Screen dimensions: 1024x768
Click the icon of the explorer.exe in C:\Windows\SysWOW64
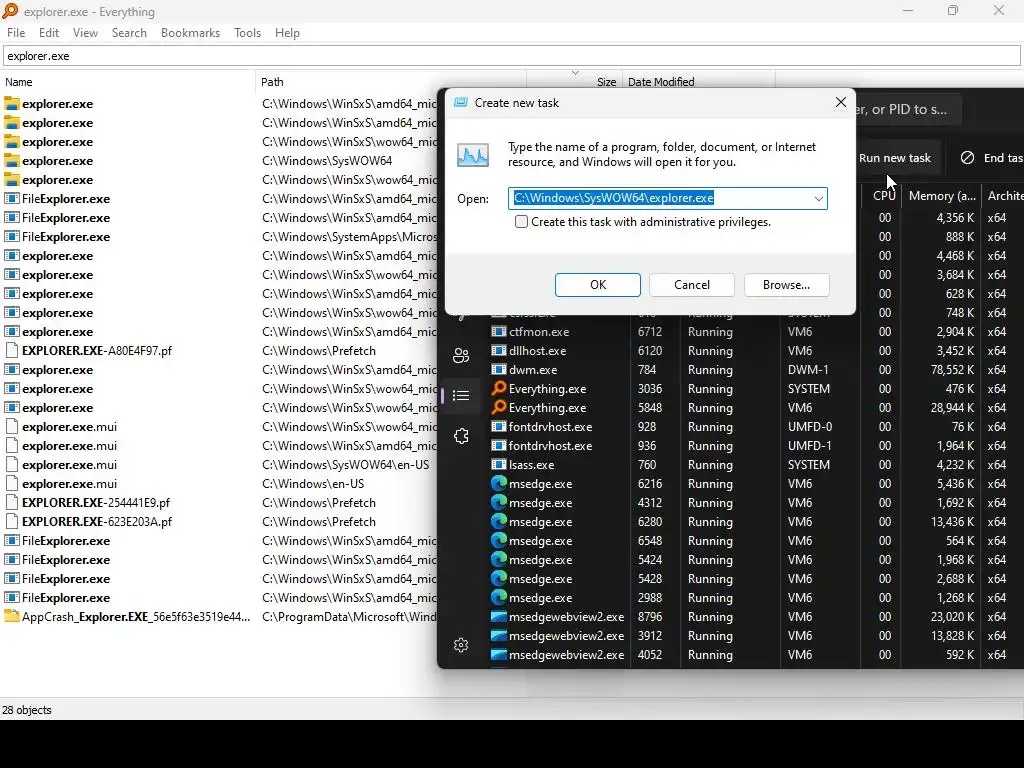pyautogui.click(x=12, y=161)
